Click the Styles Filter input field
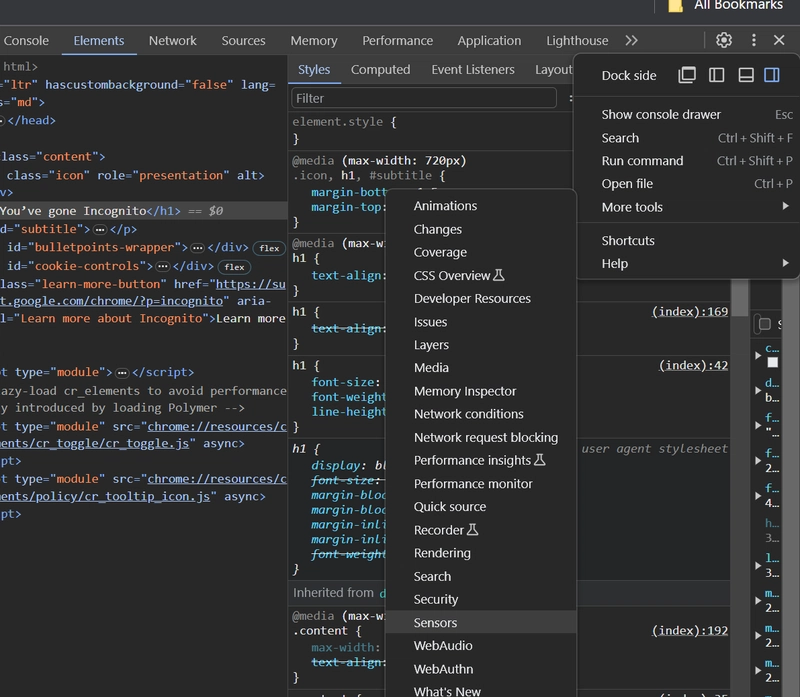 click(423, 98)
